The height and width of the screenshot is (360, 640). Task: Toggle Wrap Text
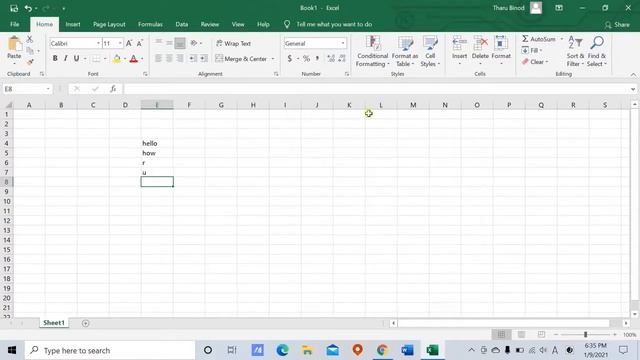pos(233,43)
